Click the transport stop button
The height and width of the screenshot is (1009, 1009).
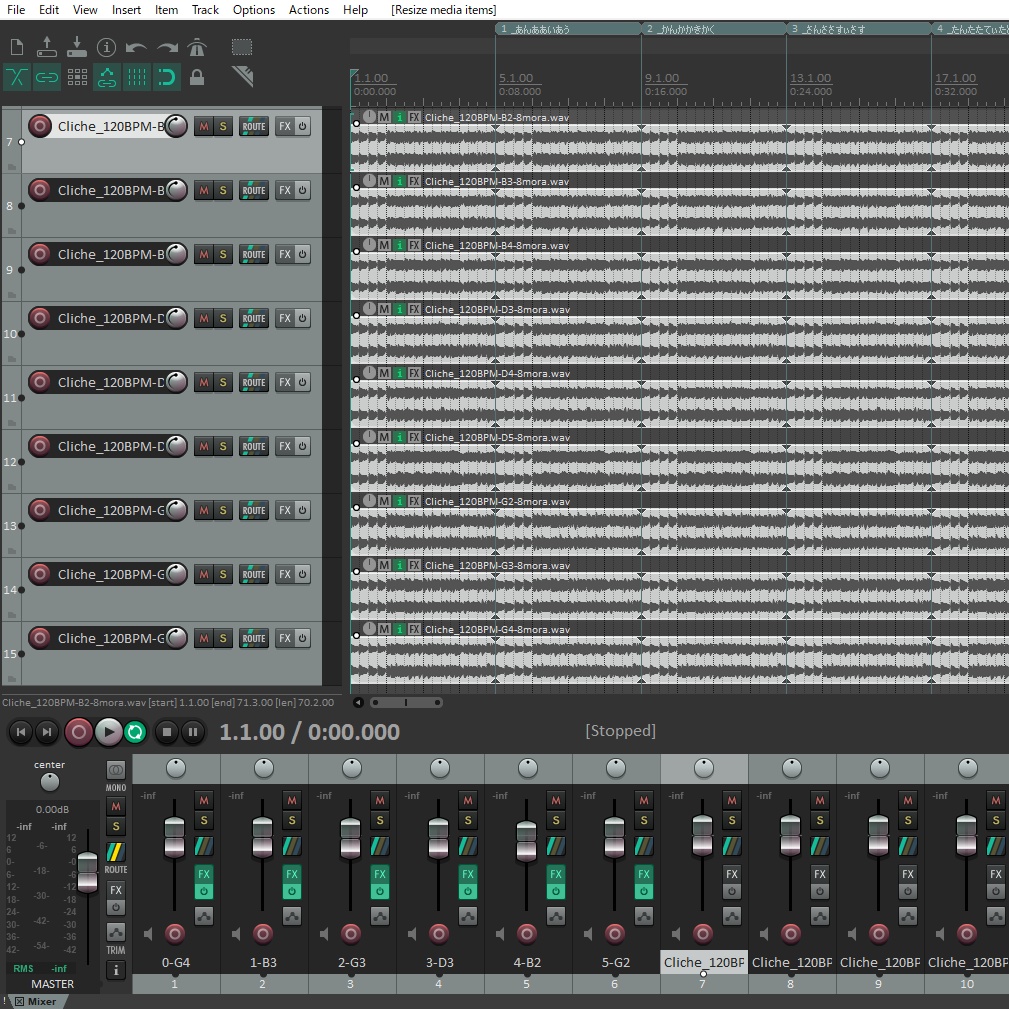[167, 732]
